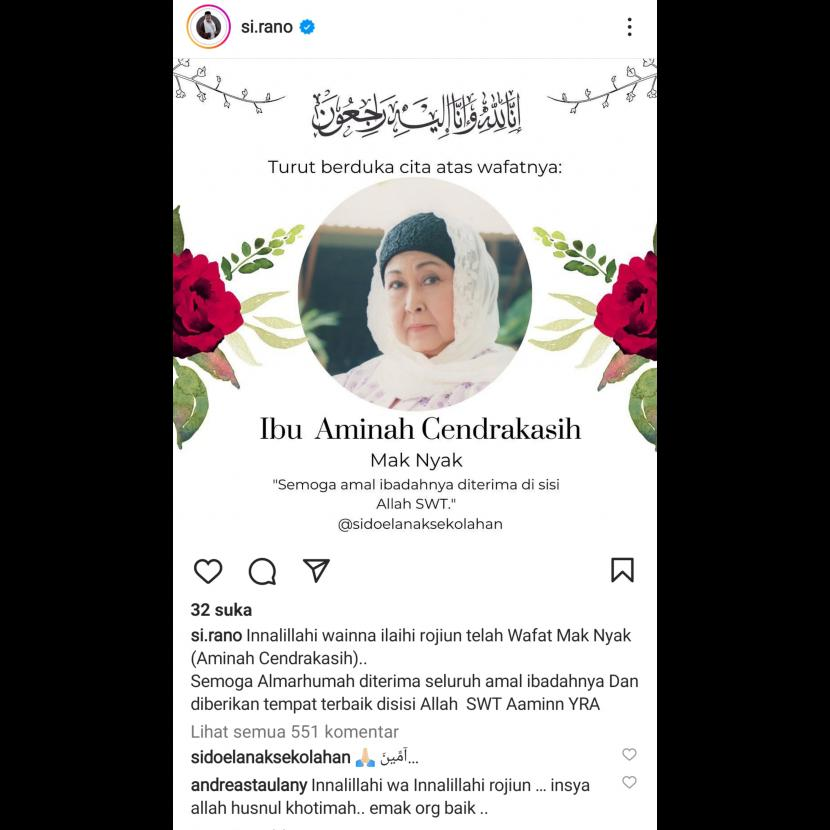Like the sidoelanaksekolahan comment
The height and width of the screenshot is (830, 830).
click(x=629, y=754)
